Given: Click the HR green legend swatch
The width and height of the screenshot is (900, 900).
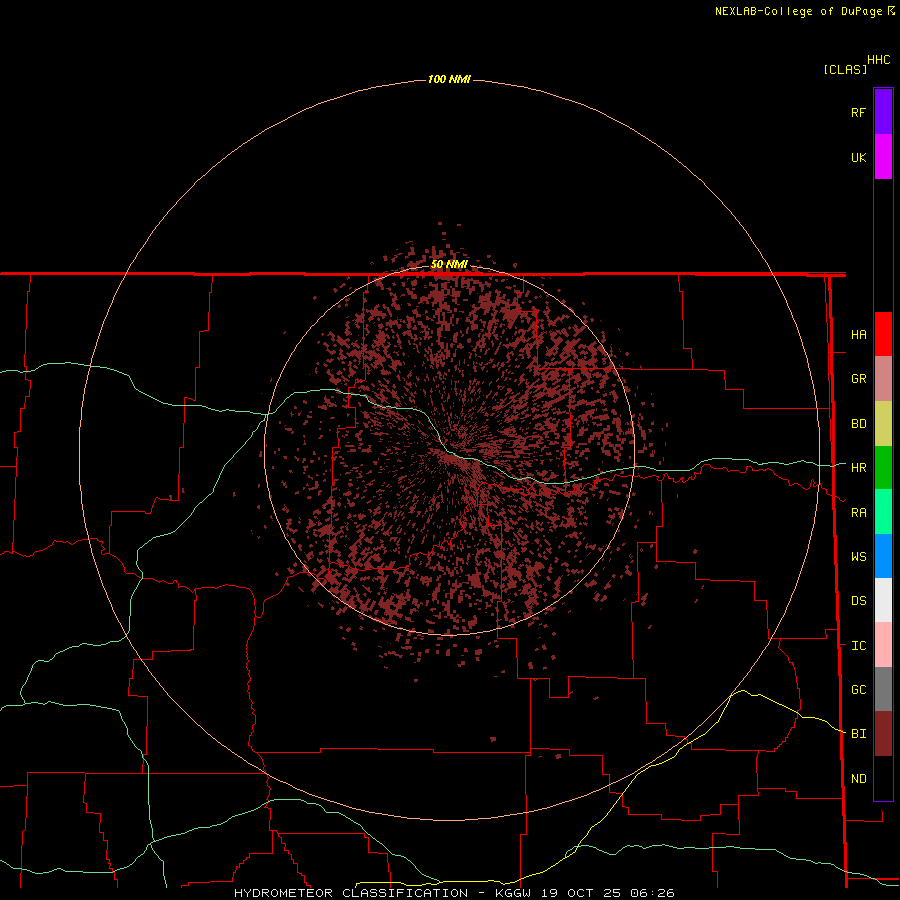Looking at the screenshot, I should [x=883, y=468].
